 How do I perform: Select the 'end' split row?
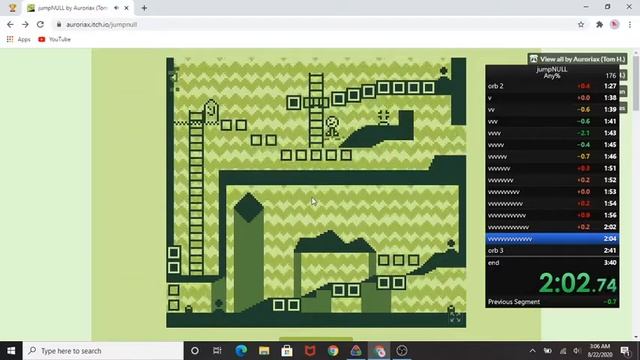(x=552, y=263)
